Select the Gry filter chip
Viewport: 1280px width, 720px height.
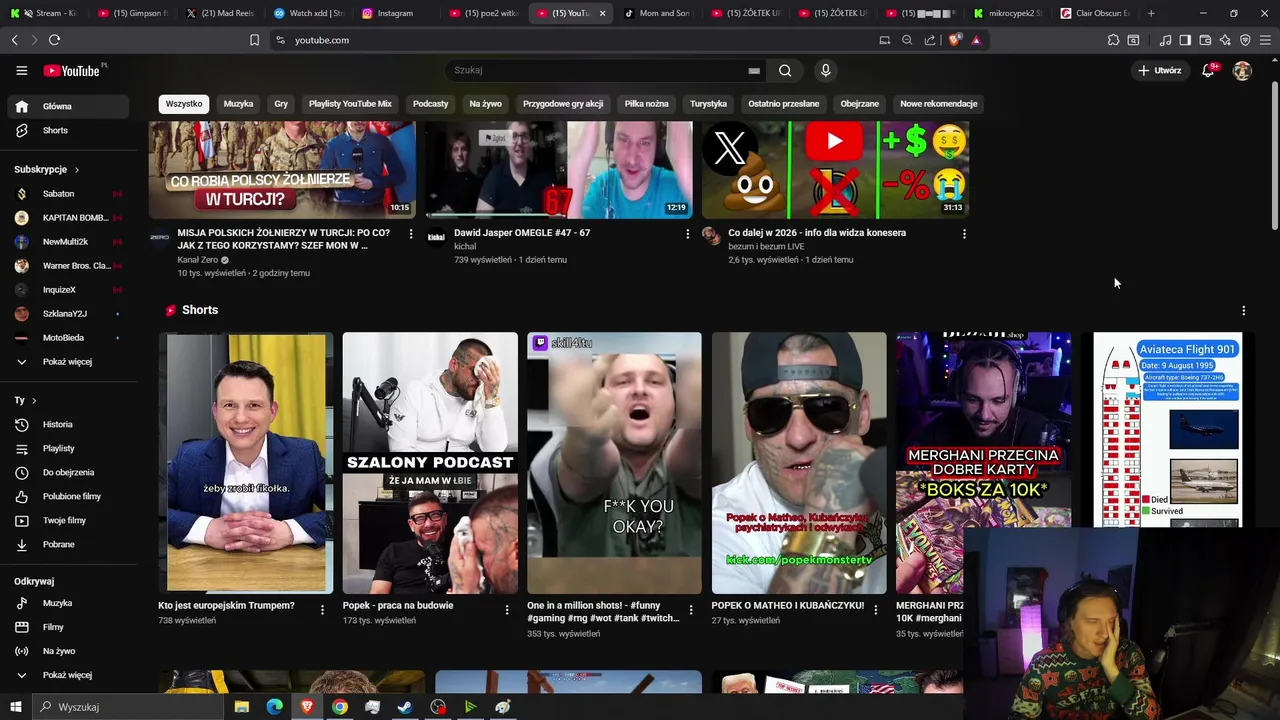coord(281,104)
